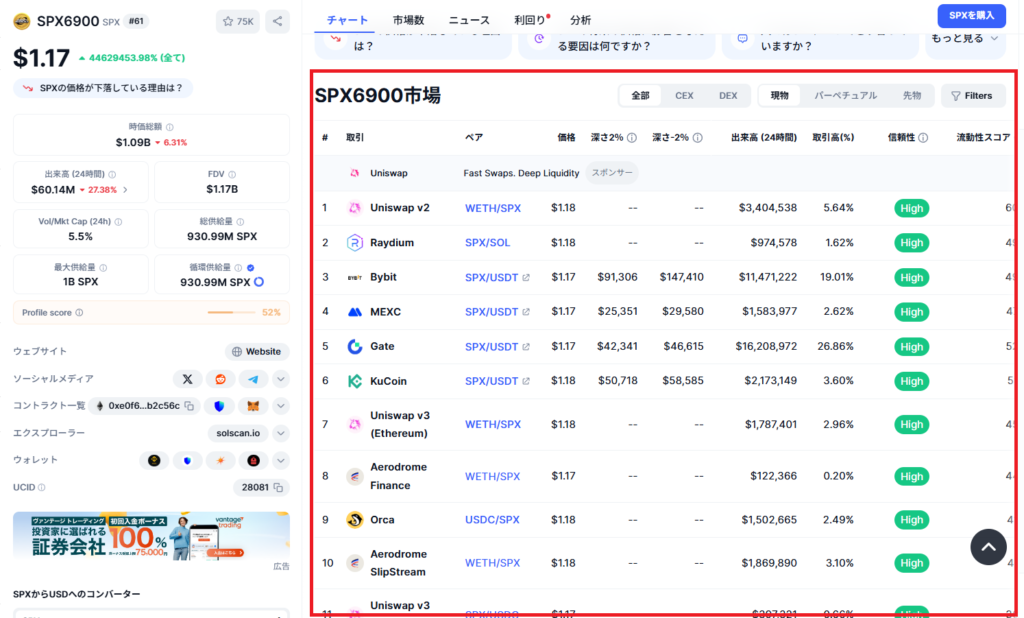Click the external link icon on Bybit SPX/USDT

tap(526, 278)
